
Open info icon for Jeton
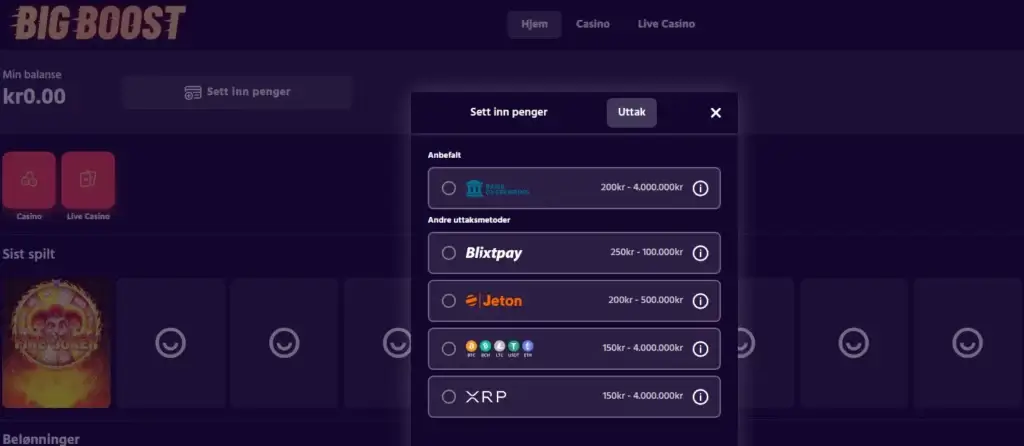[x=700, y=301]
